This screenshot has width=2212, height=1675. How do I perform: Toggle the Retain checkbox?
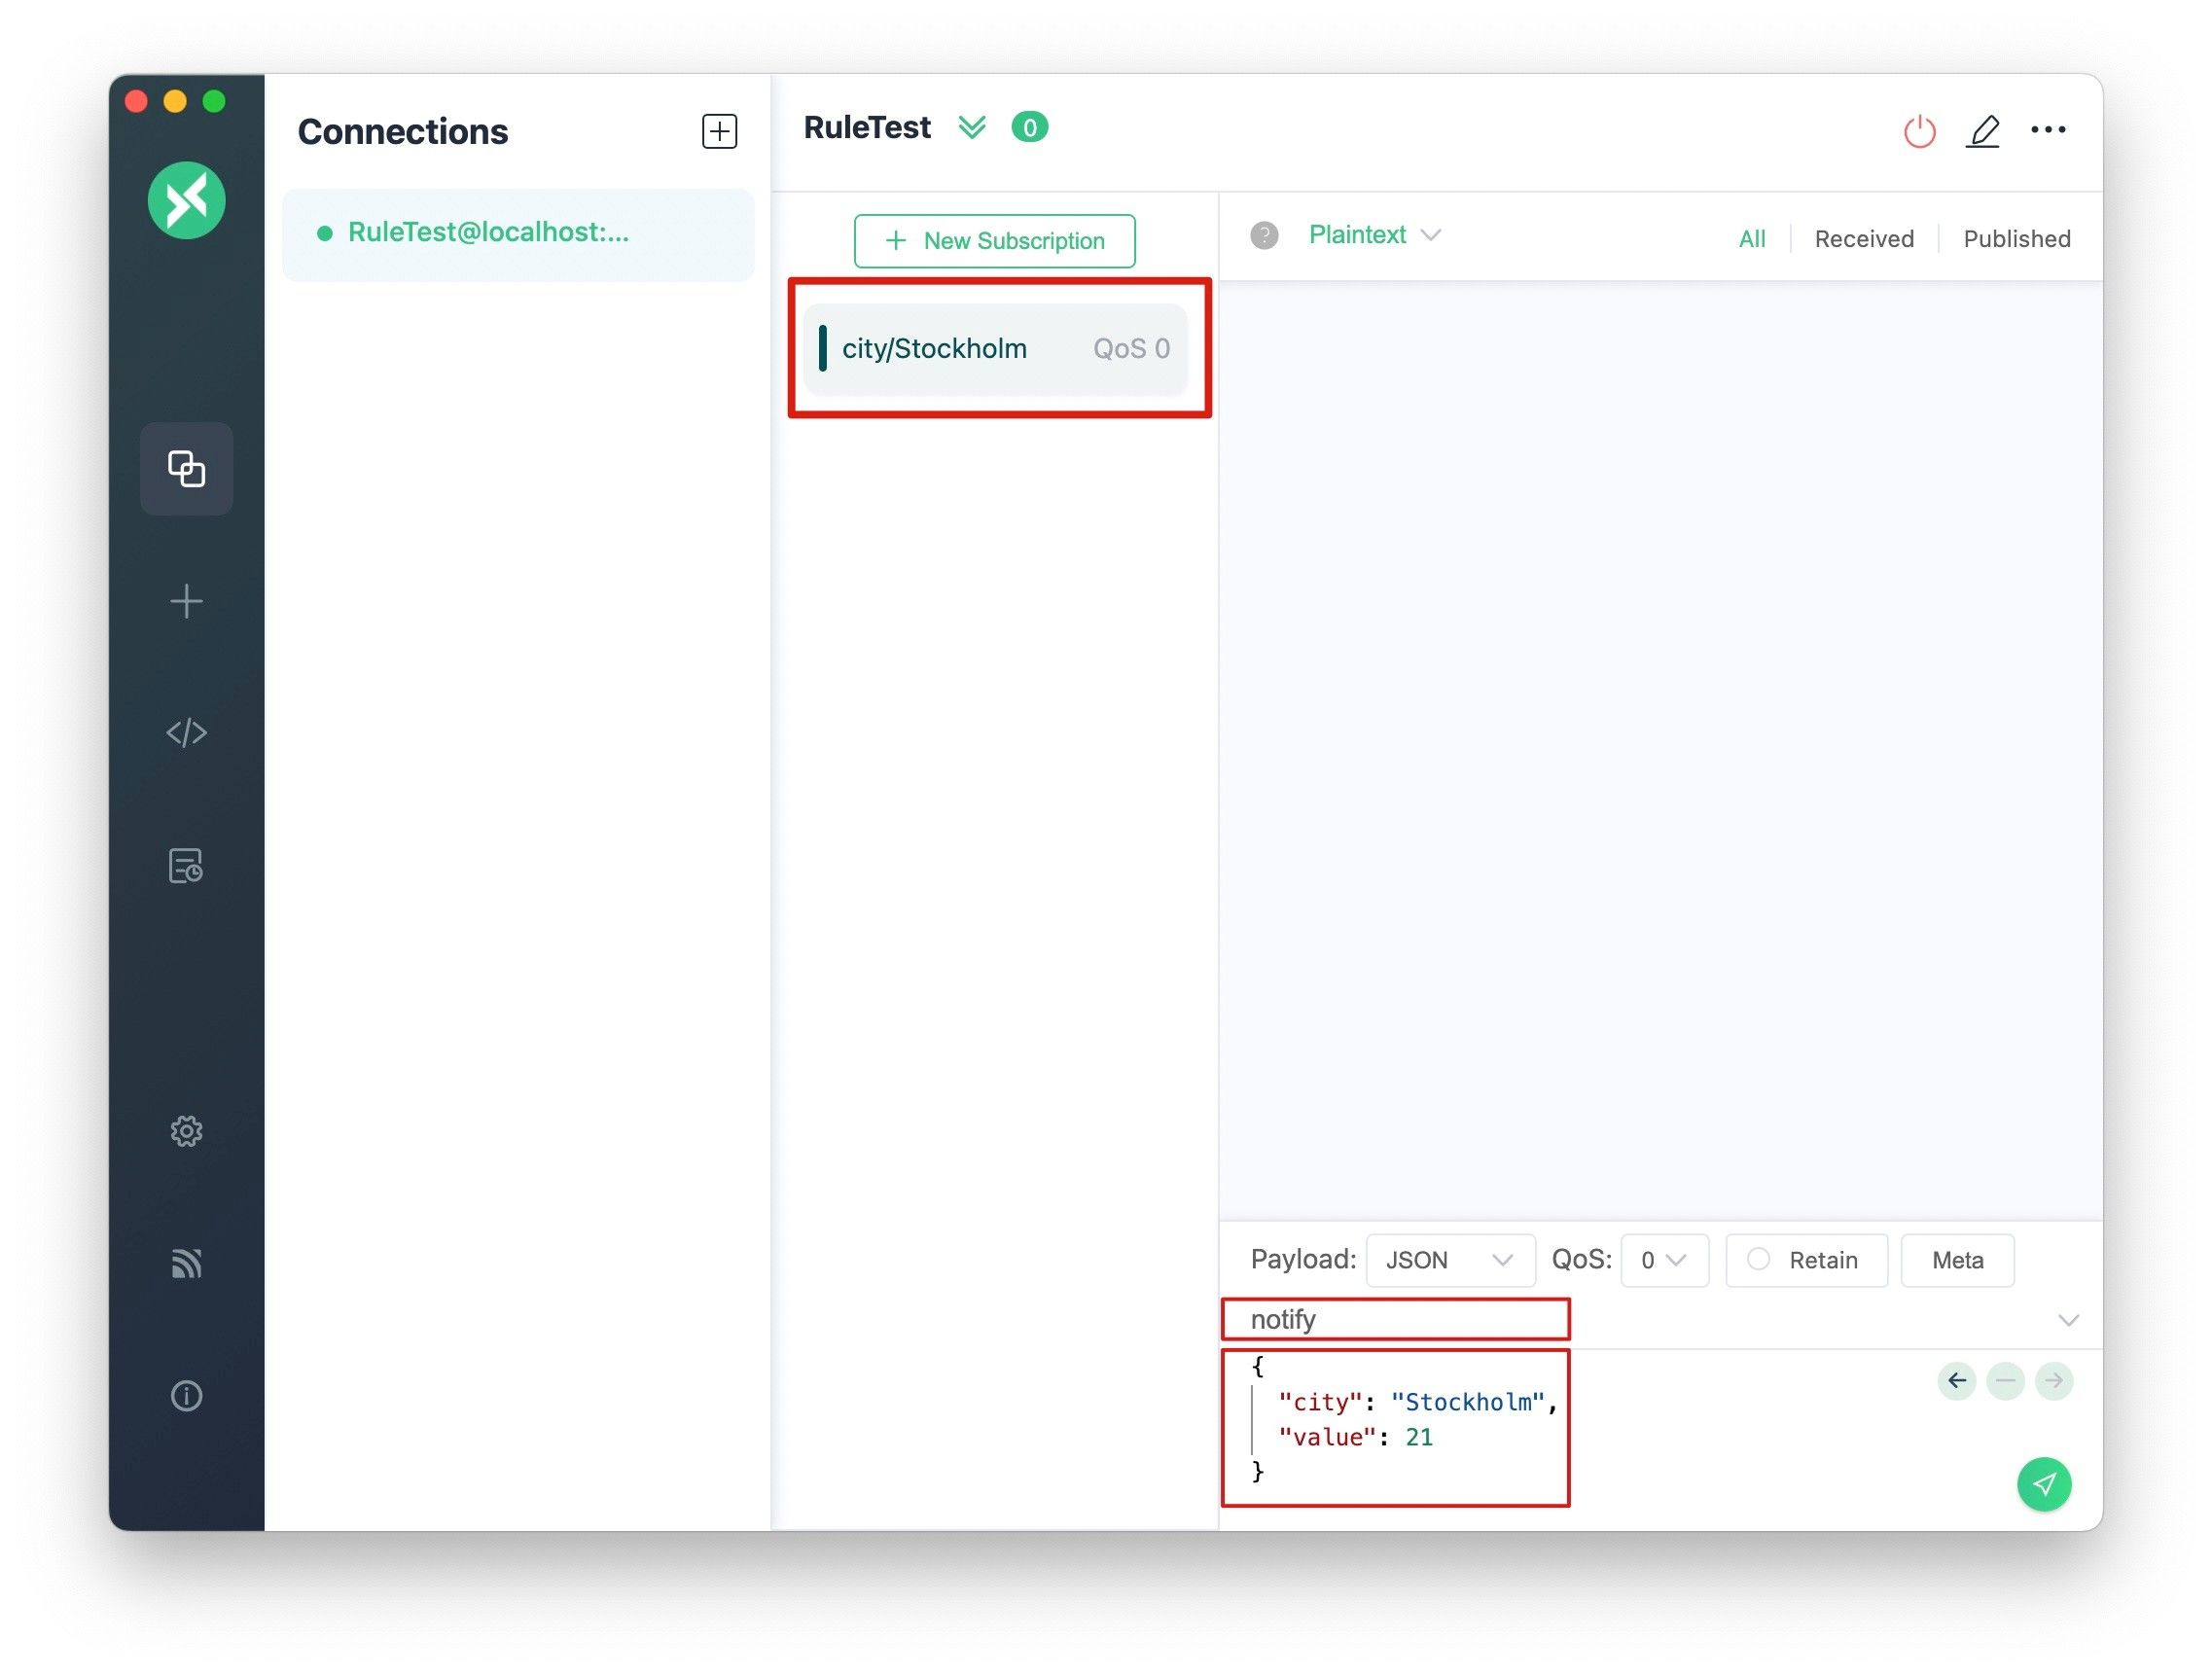pos(1758,1260)
